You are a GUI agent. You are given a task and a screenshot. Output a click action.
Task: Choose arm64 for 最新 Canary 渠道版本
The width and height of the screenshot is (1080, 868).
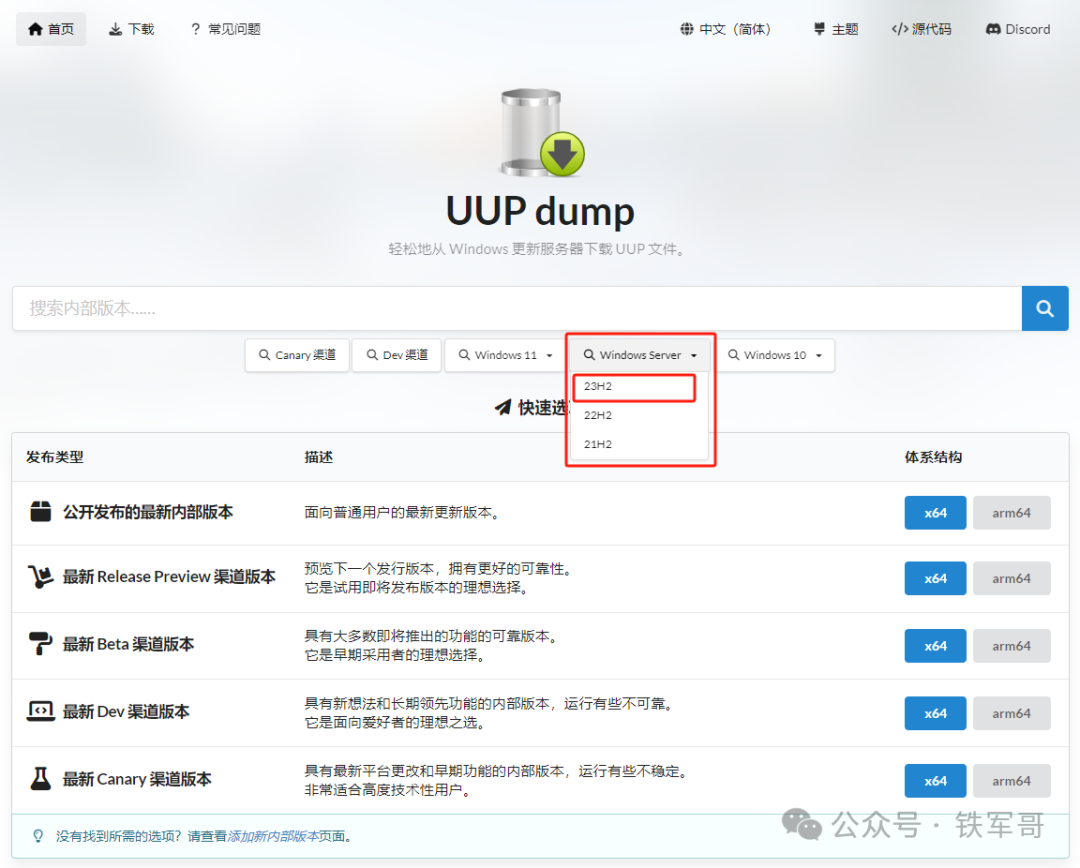(1012, 781)
